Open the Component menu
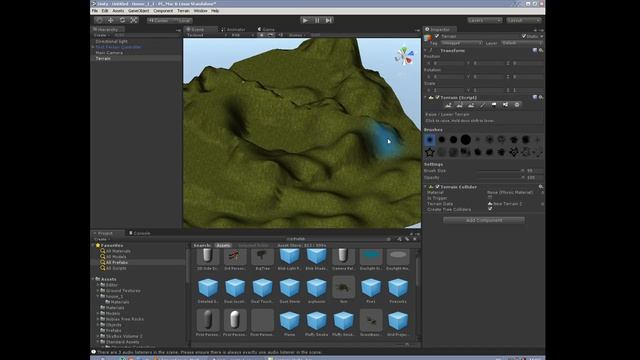This screenshot has height=360, width=640. (x=163, y=11)
